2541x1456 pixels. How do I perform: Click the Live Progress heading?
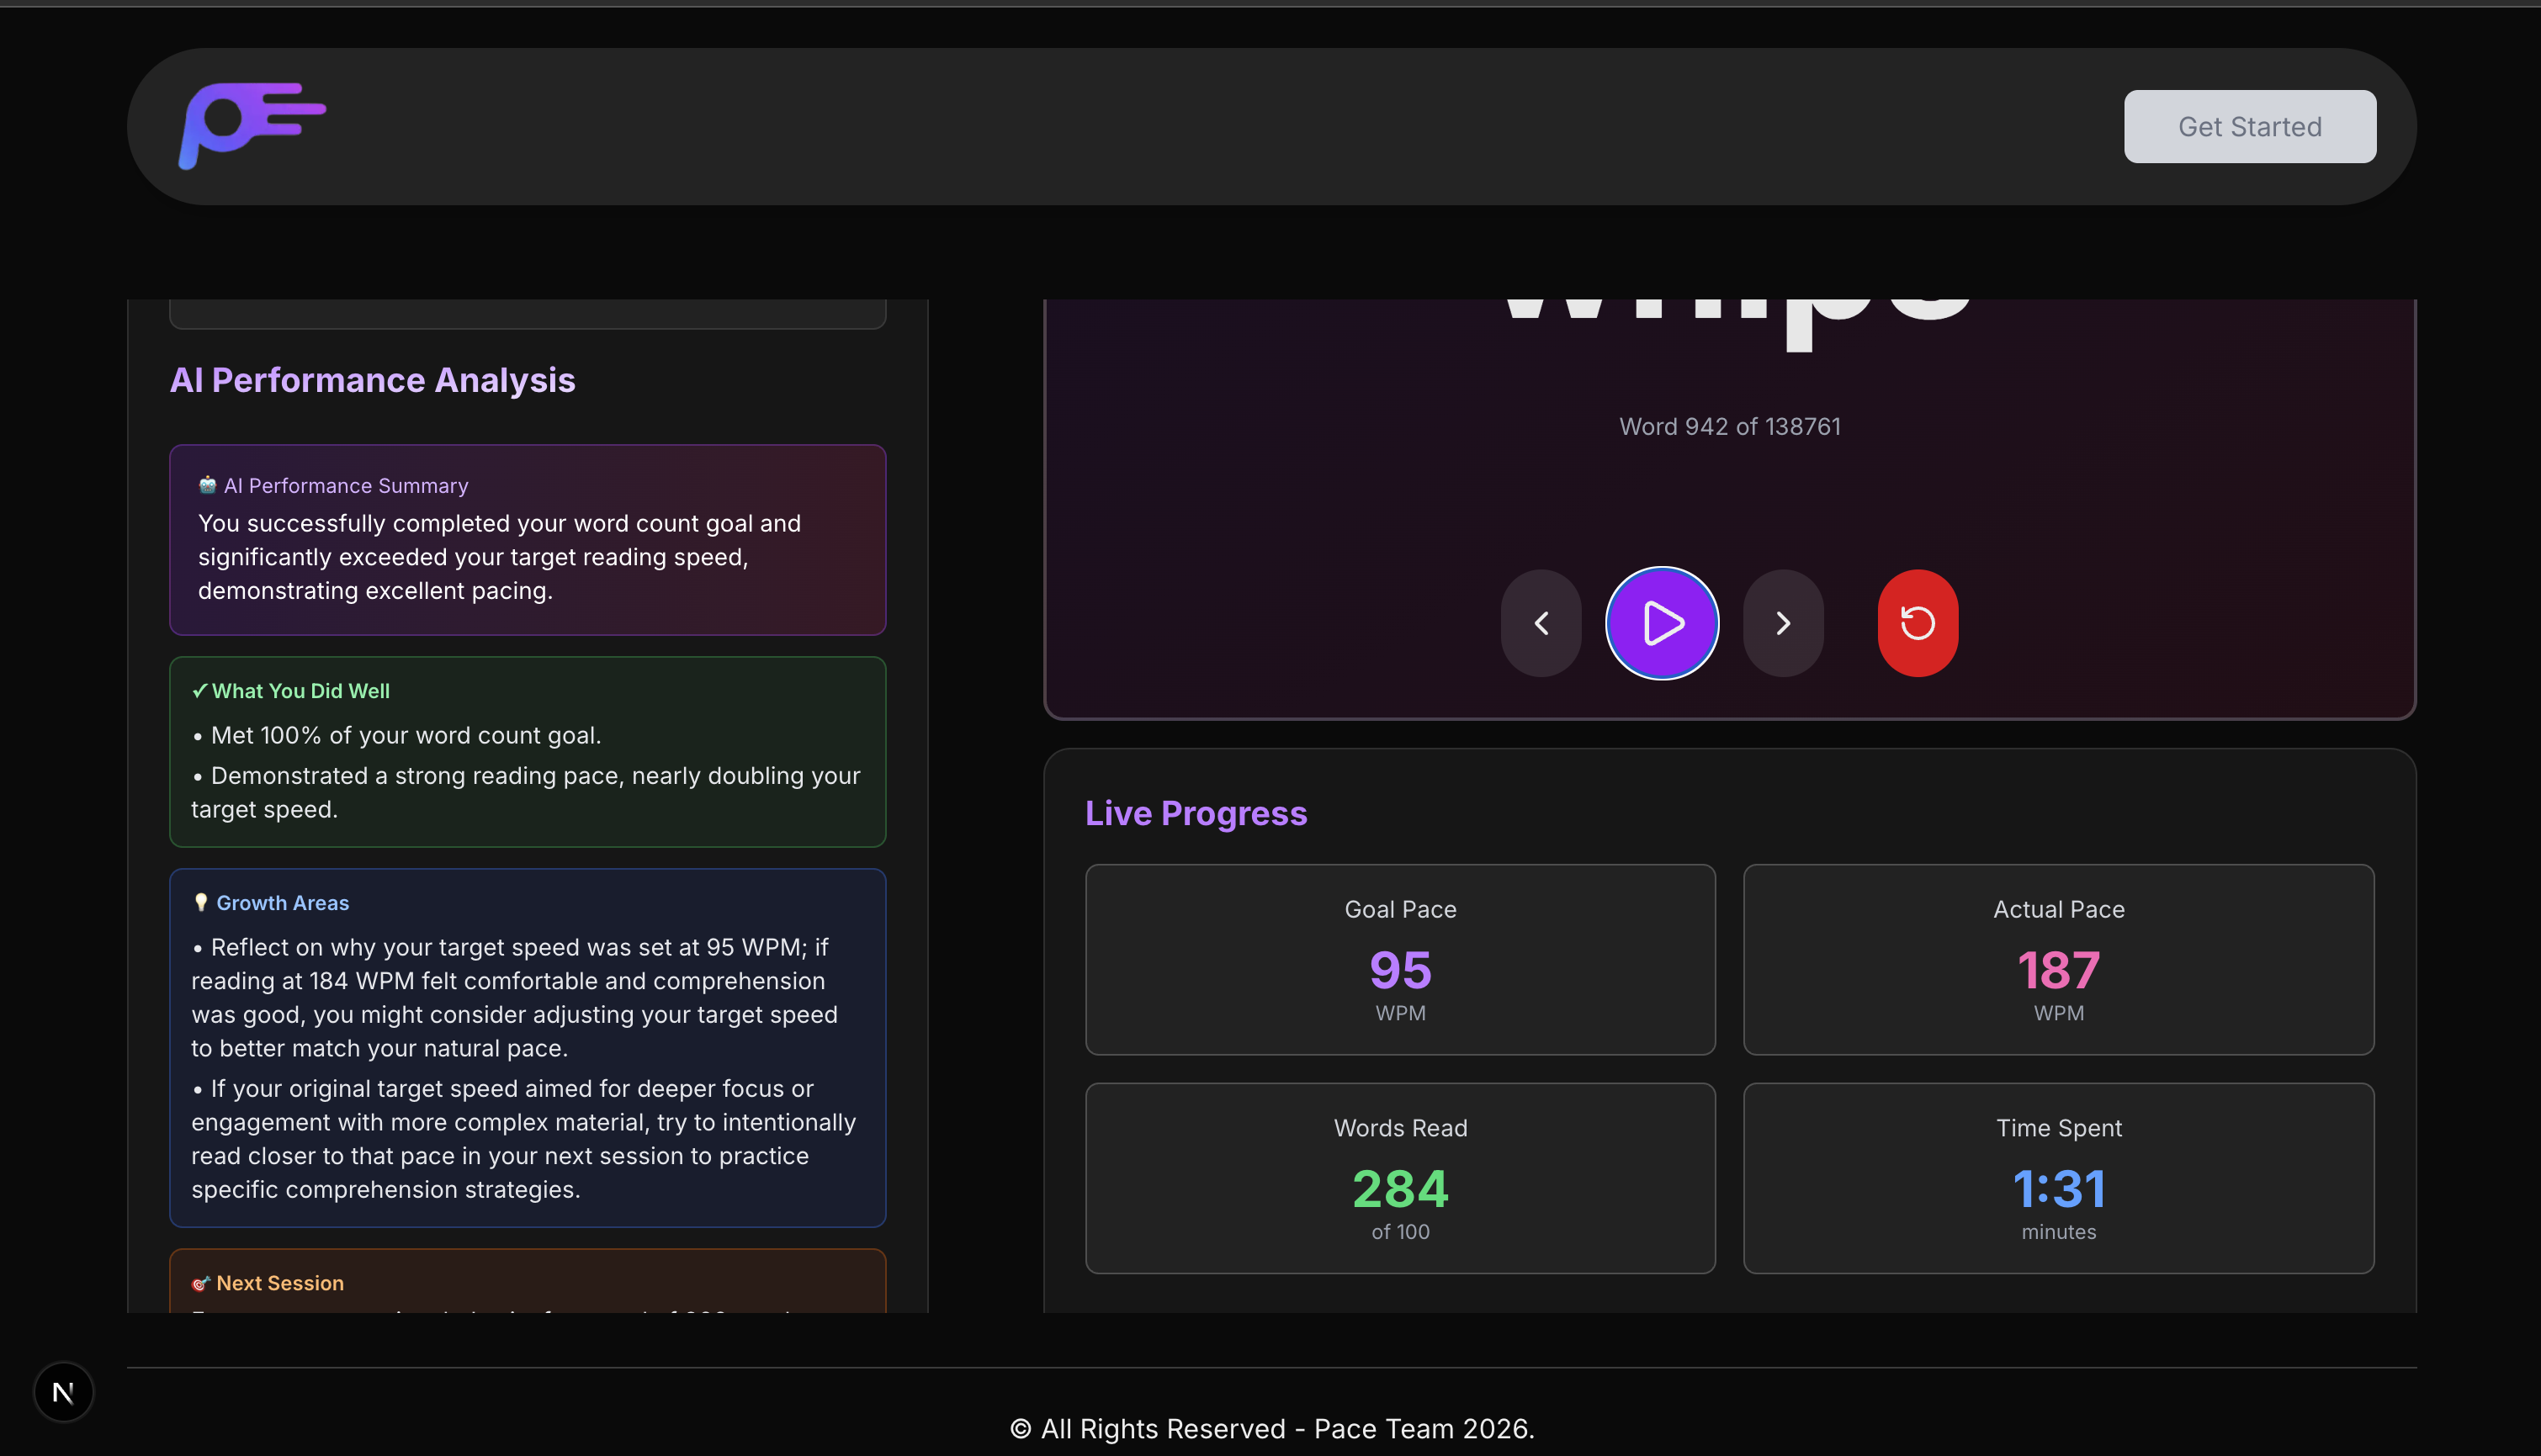click(x=1196, y=813)
